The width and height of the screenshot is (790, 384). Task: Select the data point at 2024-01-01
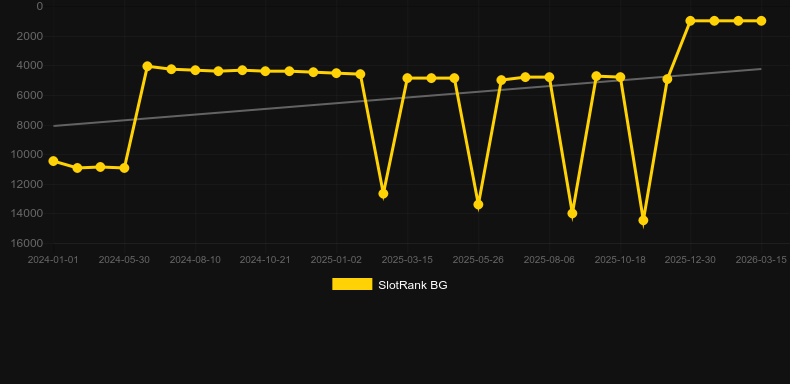pyautogui.click(x=53, y=161)
